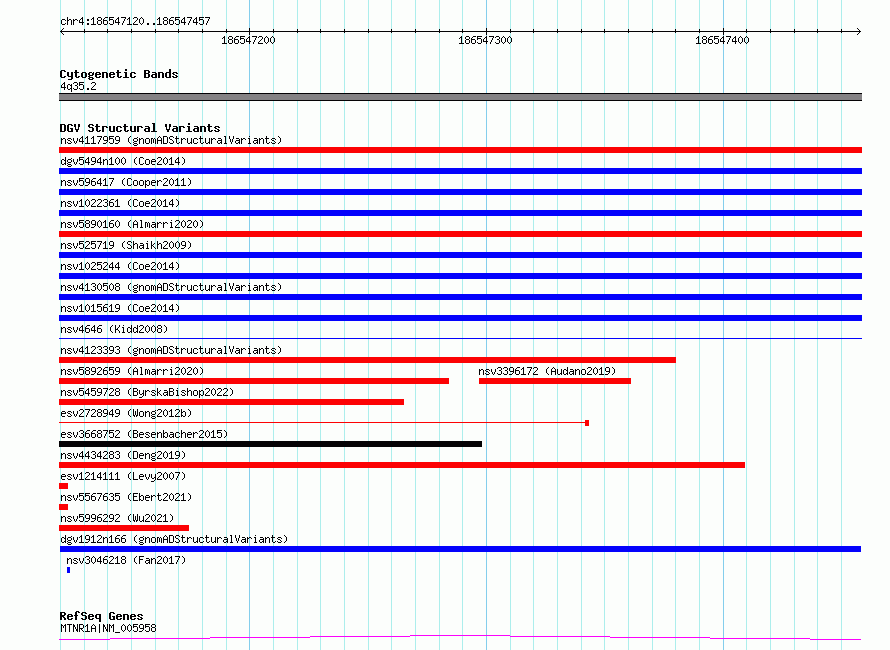The width and height of the screenshot is (890, 650).
Task: Click the red bar for nsv4123393
Action: tap(367, 360)
